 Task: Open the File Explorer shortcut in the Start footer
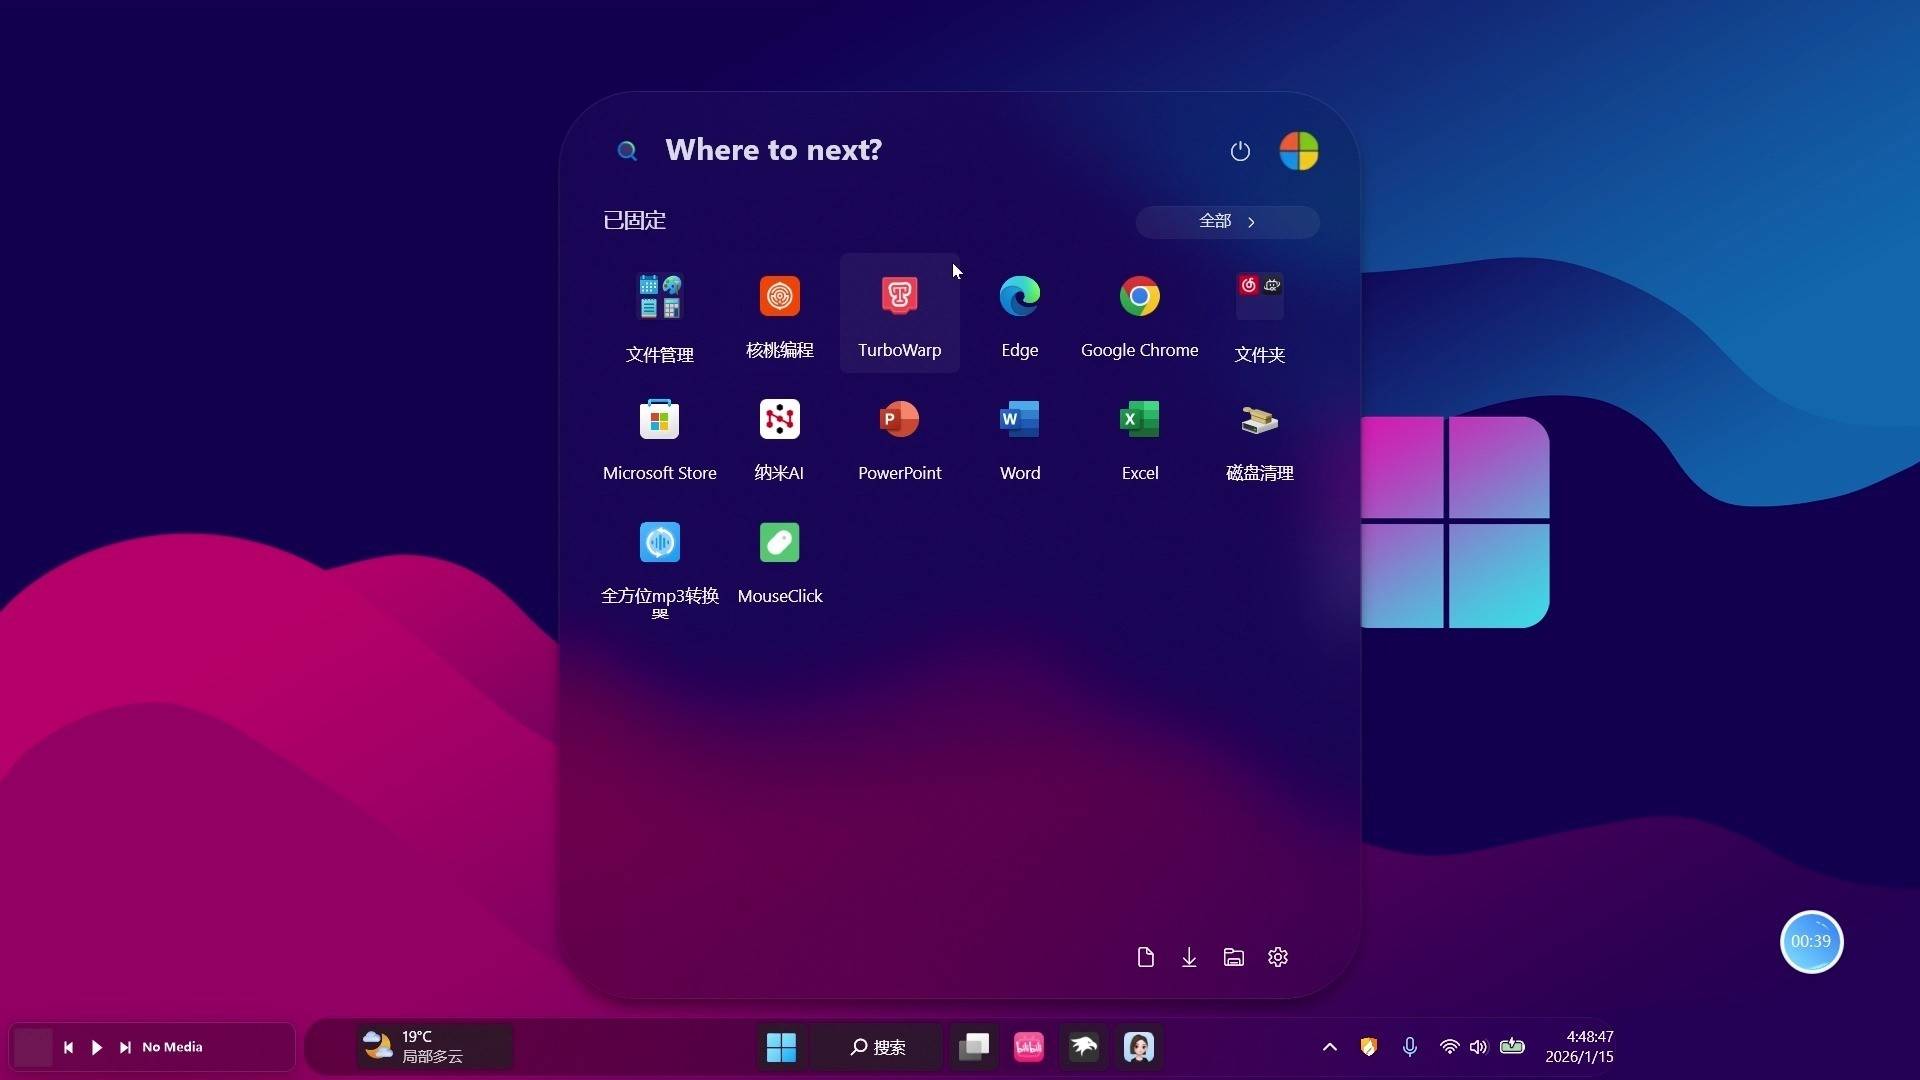(x=1234, y=957)
